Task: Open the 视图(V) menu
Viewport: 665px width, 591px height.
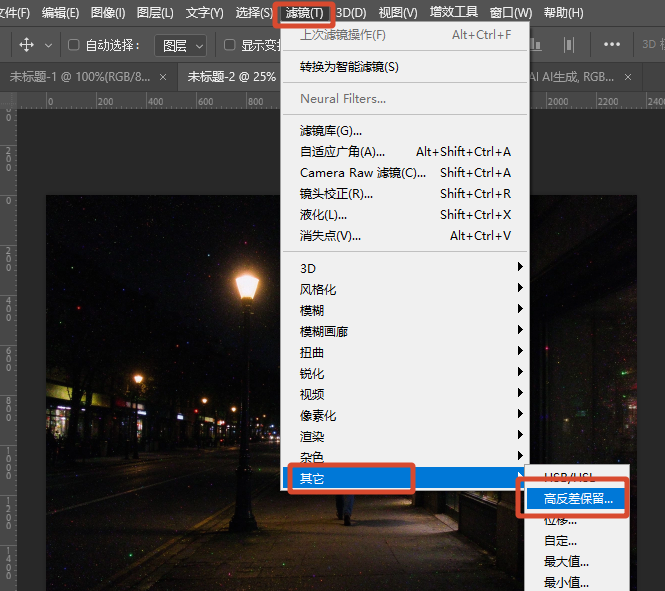Action: pyautogui.click(x=398, y=13)
